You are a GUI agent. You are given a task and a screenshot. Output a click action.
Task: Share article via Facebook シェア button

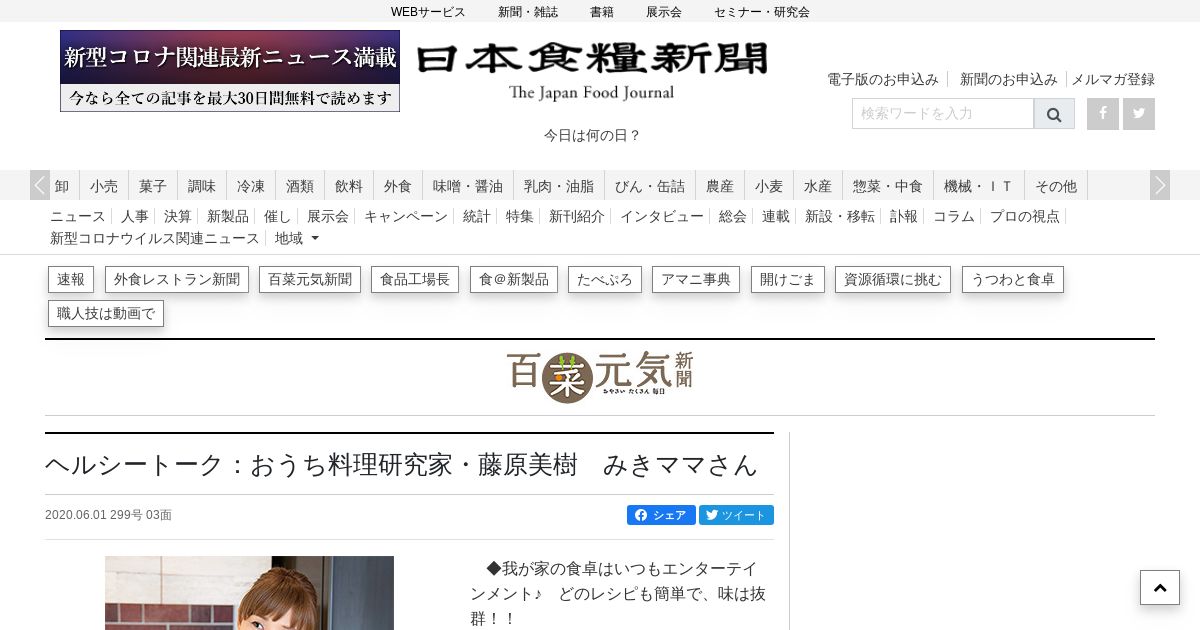click(661, 515)
